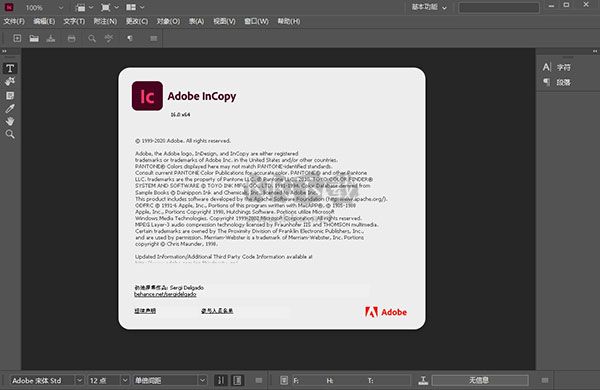Click the © 1999-2020 Adobe copyright line
Image resolution: width=600 pixels, height=390 pixels.
[183, 141]
